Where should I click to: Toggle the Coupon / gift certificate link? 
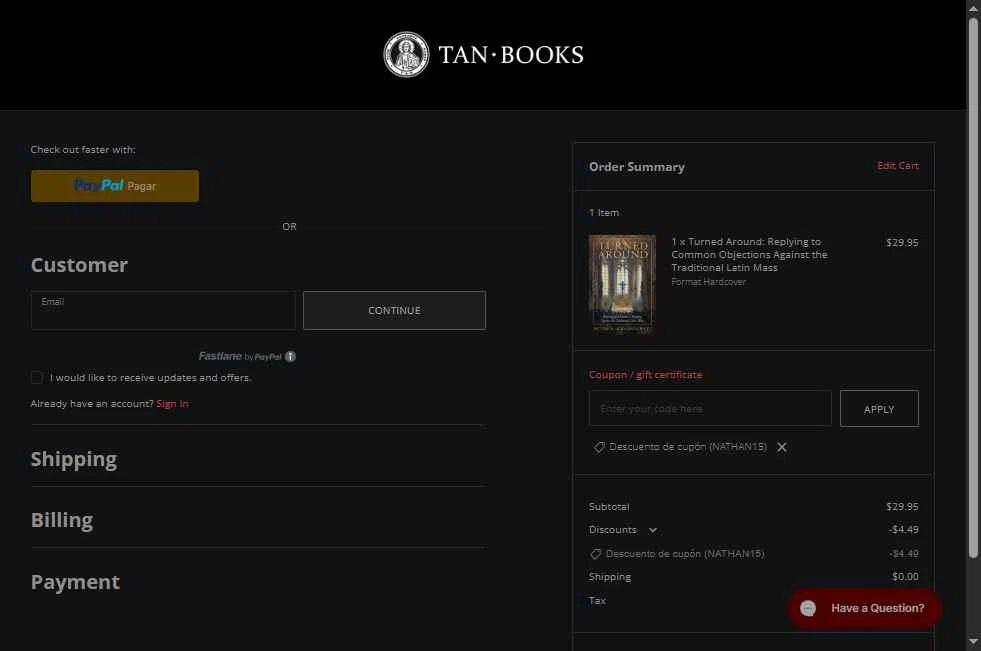(645, 374)
